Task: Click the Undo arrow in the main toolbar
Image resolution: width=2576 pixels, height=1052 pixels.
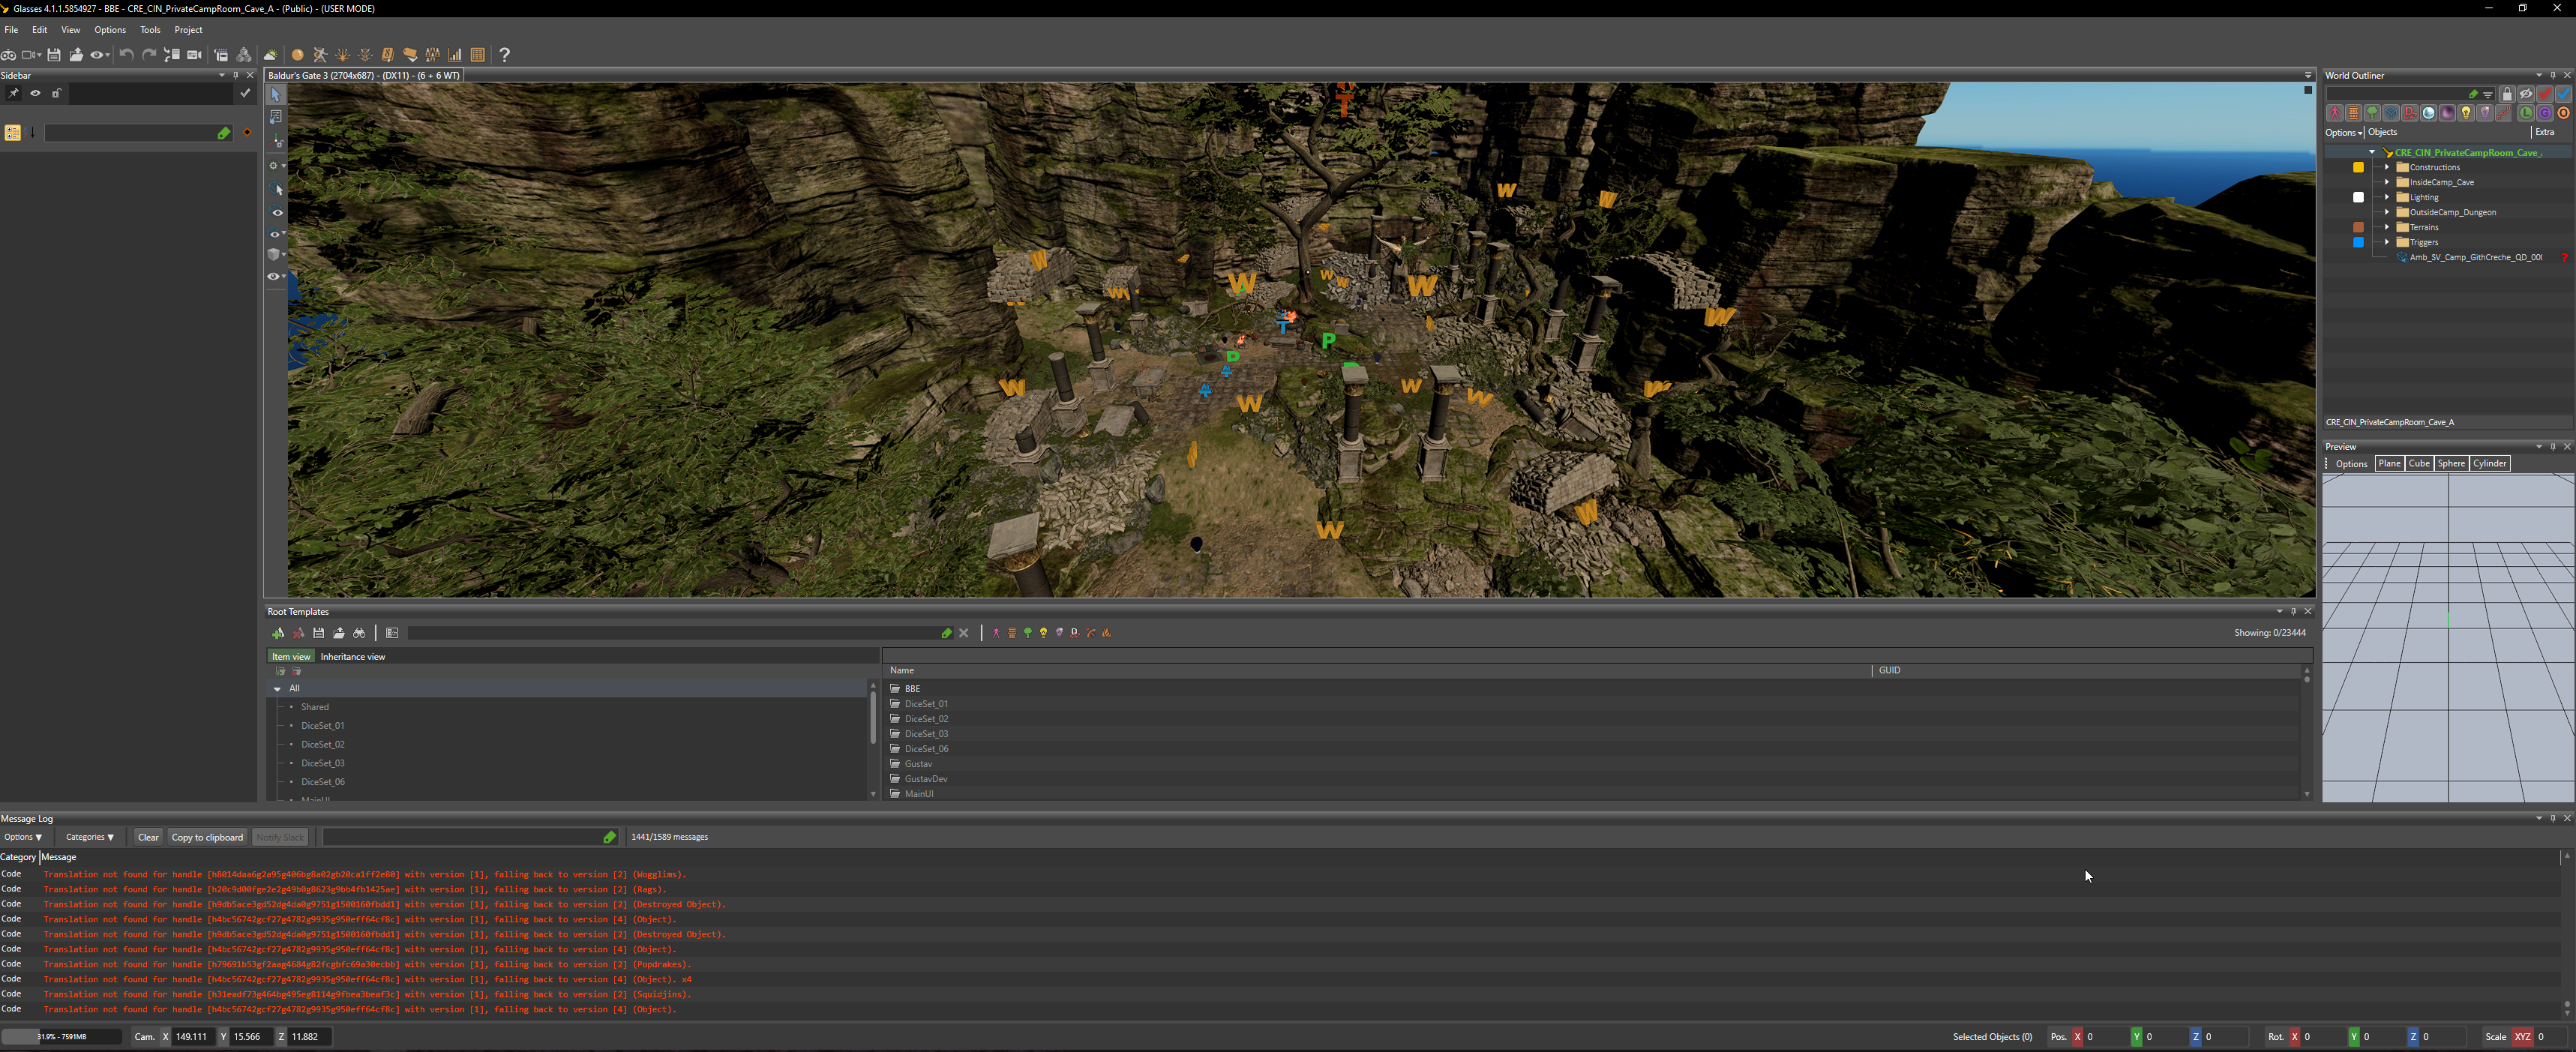Action: tap(127, 55)
